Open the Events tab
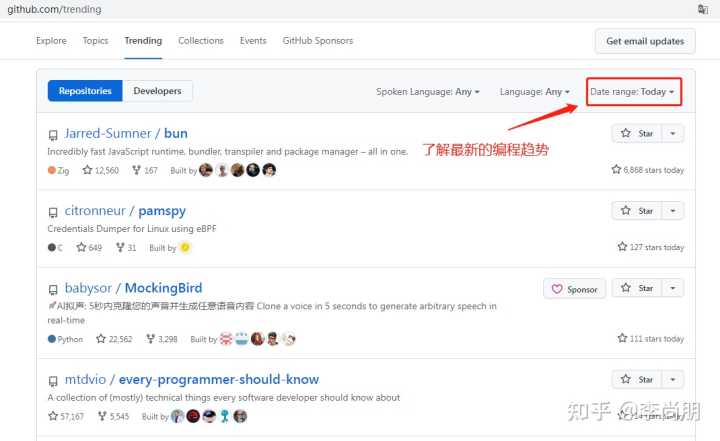 (x=253, y=41)
